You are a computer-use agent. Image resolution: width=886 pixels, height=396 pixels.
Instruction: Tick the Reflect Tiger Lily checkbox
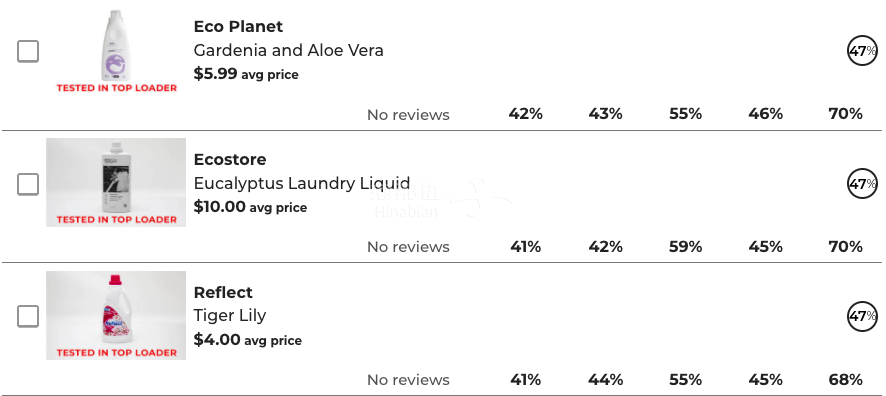pyautogui.click(x=28, y=316)
